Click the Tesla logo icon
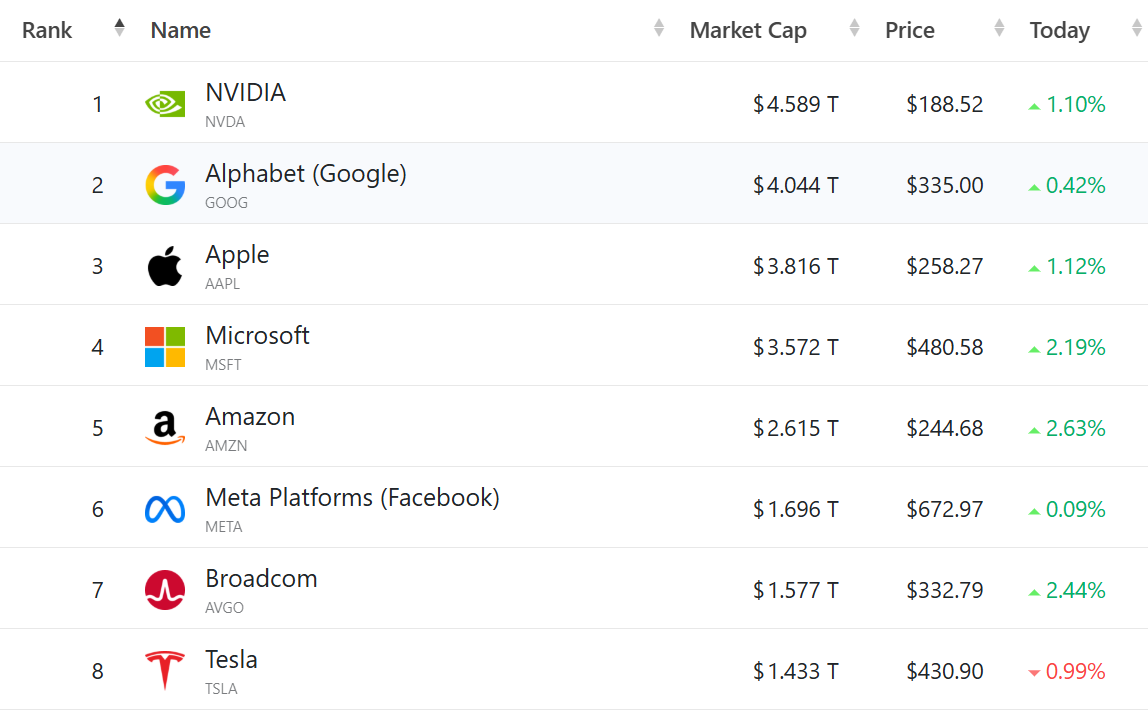Viewport: 1148px width, 712px height. (165, 670)
